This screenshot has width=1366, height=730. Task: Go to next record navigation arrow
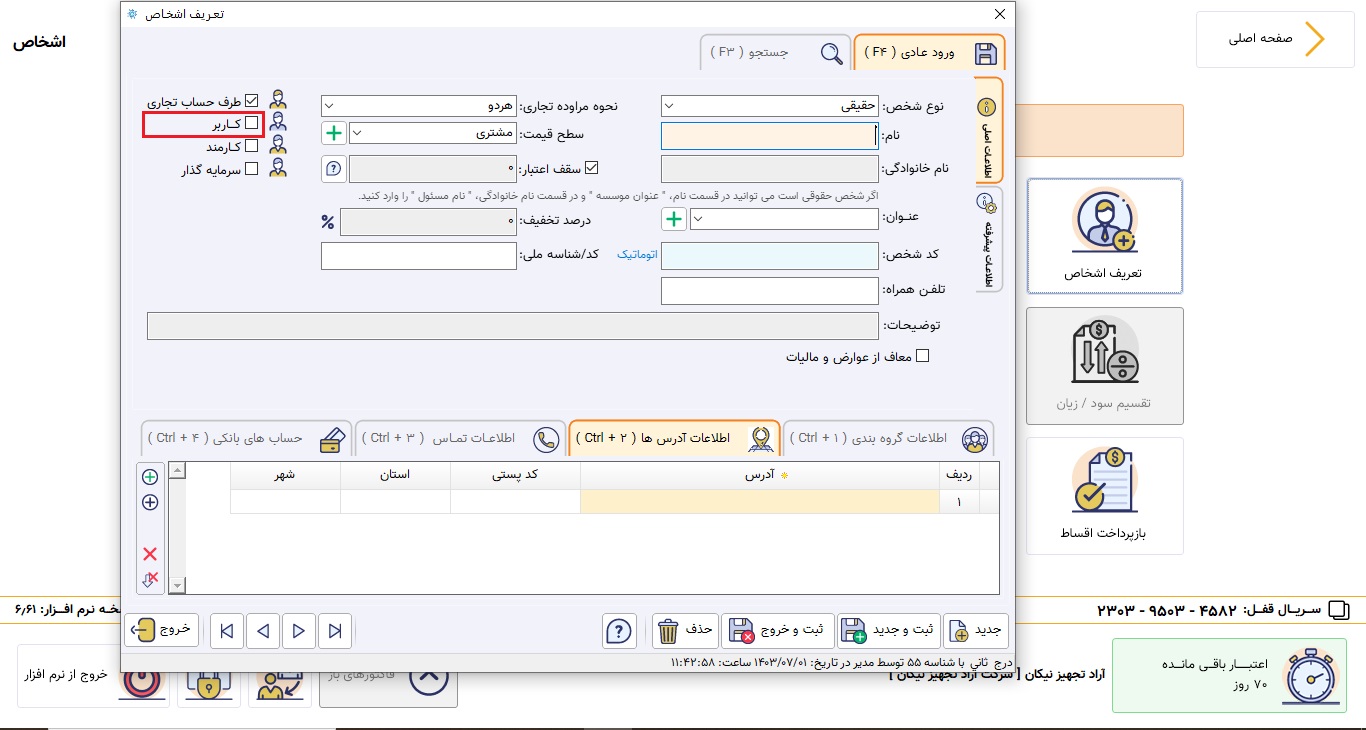299,631
